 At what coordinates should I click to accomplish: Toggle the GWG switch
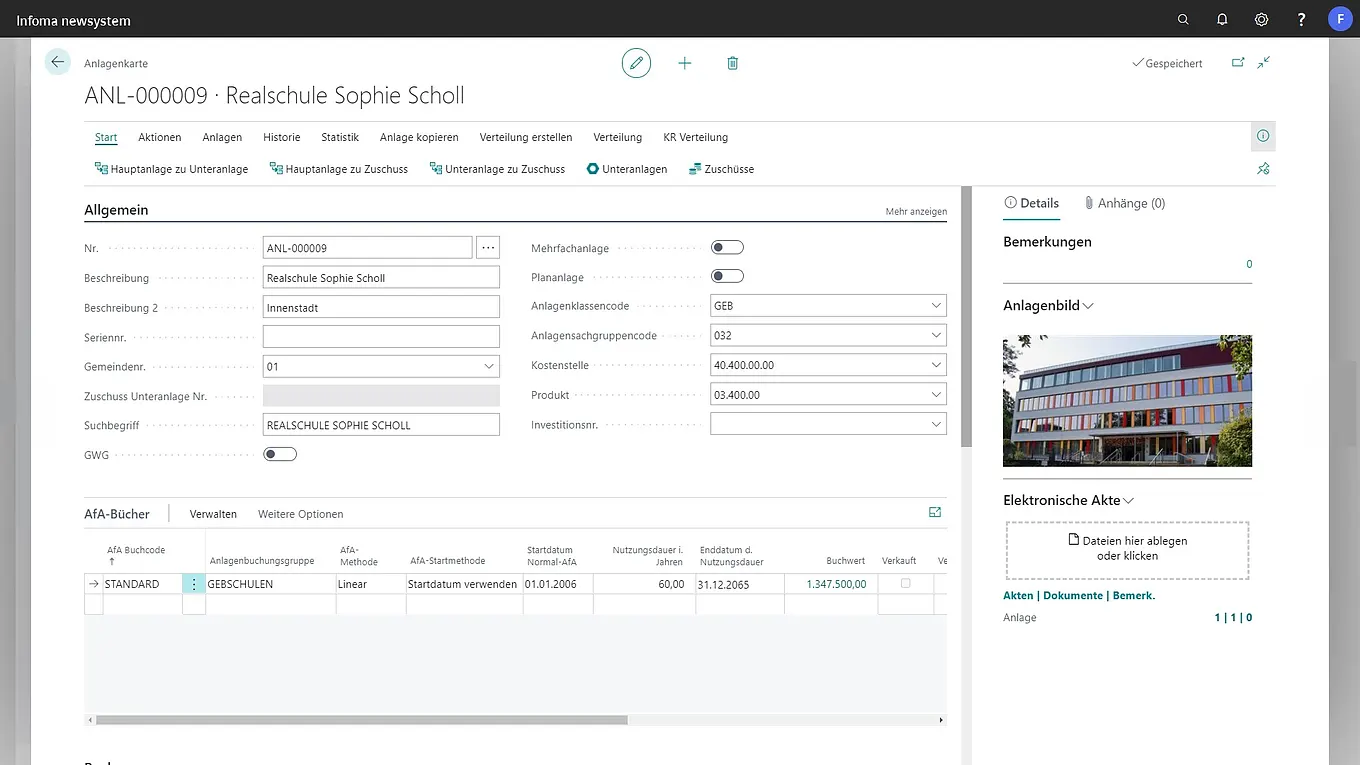tap(280, 454)
